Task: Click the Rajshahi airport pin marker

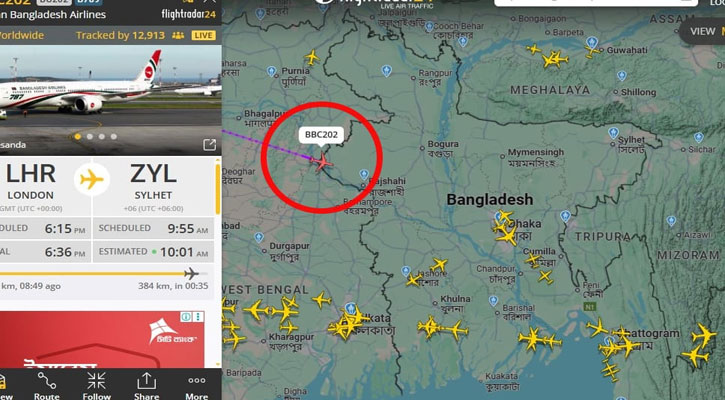Action: pyautogui.click(x=364, y=174)
